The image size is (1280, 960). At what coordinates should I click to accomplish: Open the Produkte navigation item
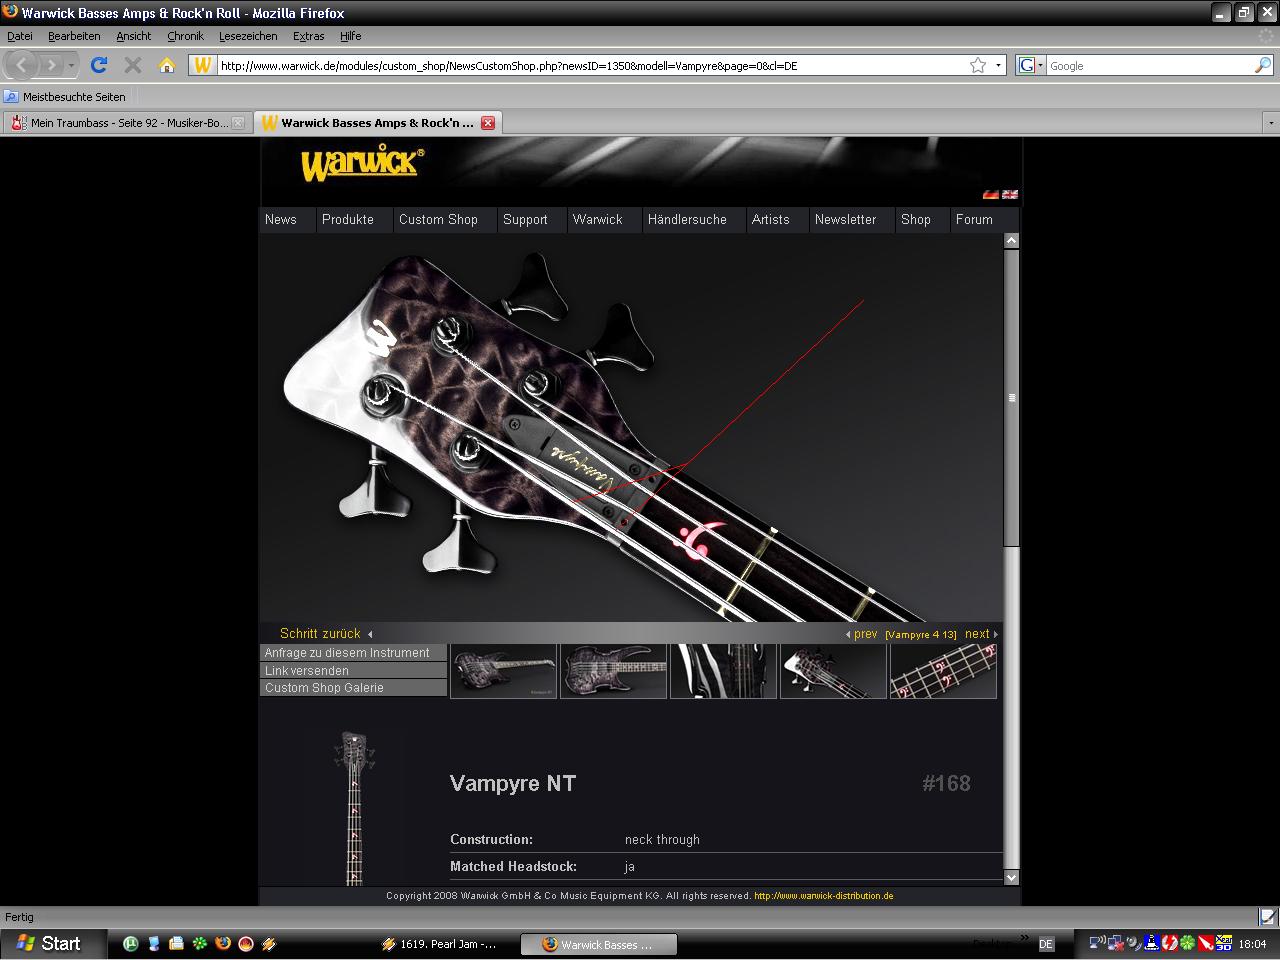[x=348, y=220]
